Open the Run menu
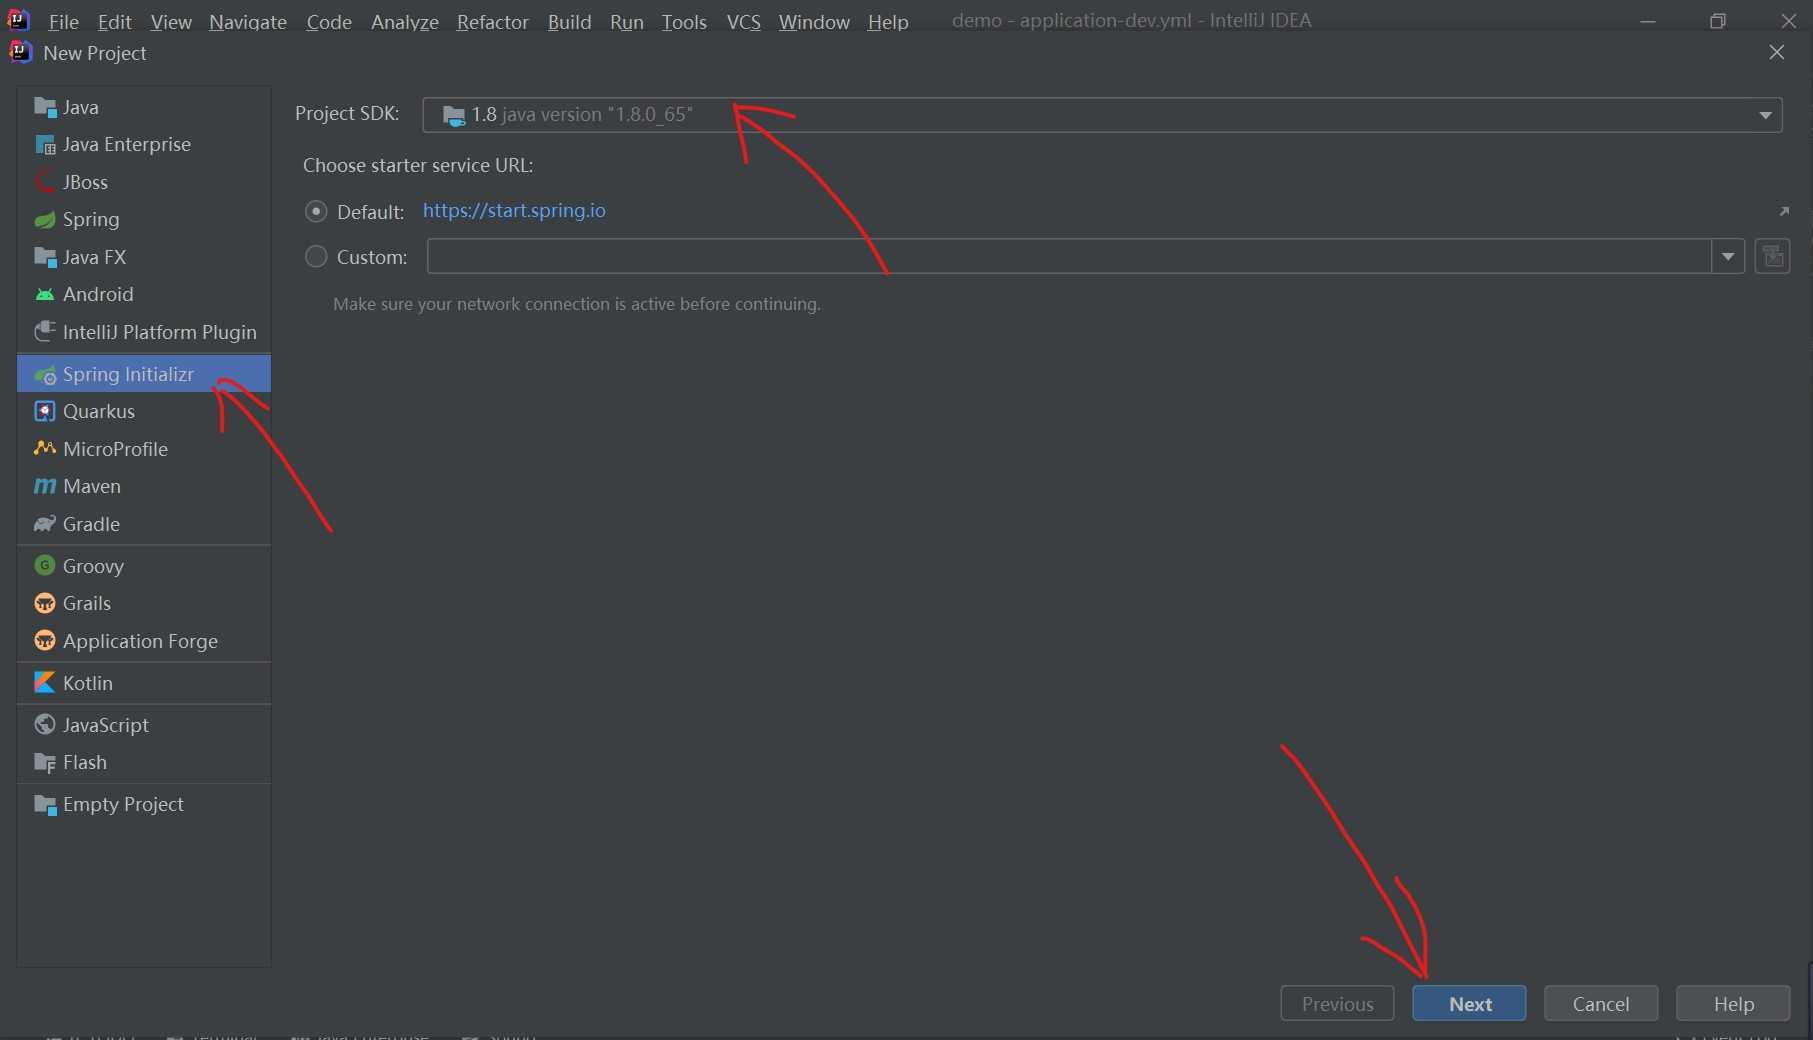The height and width of the screenshot is (1040, 1813). click(627, 21)
